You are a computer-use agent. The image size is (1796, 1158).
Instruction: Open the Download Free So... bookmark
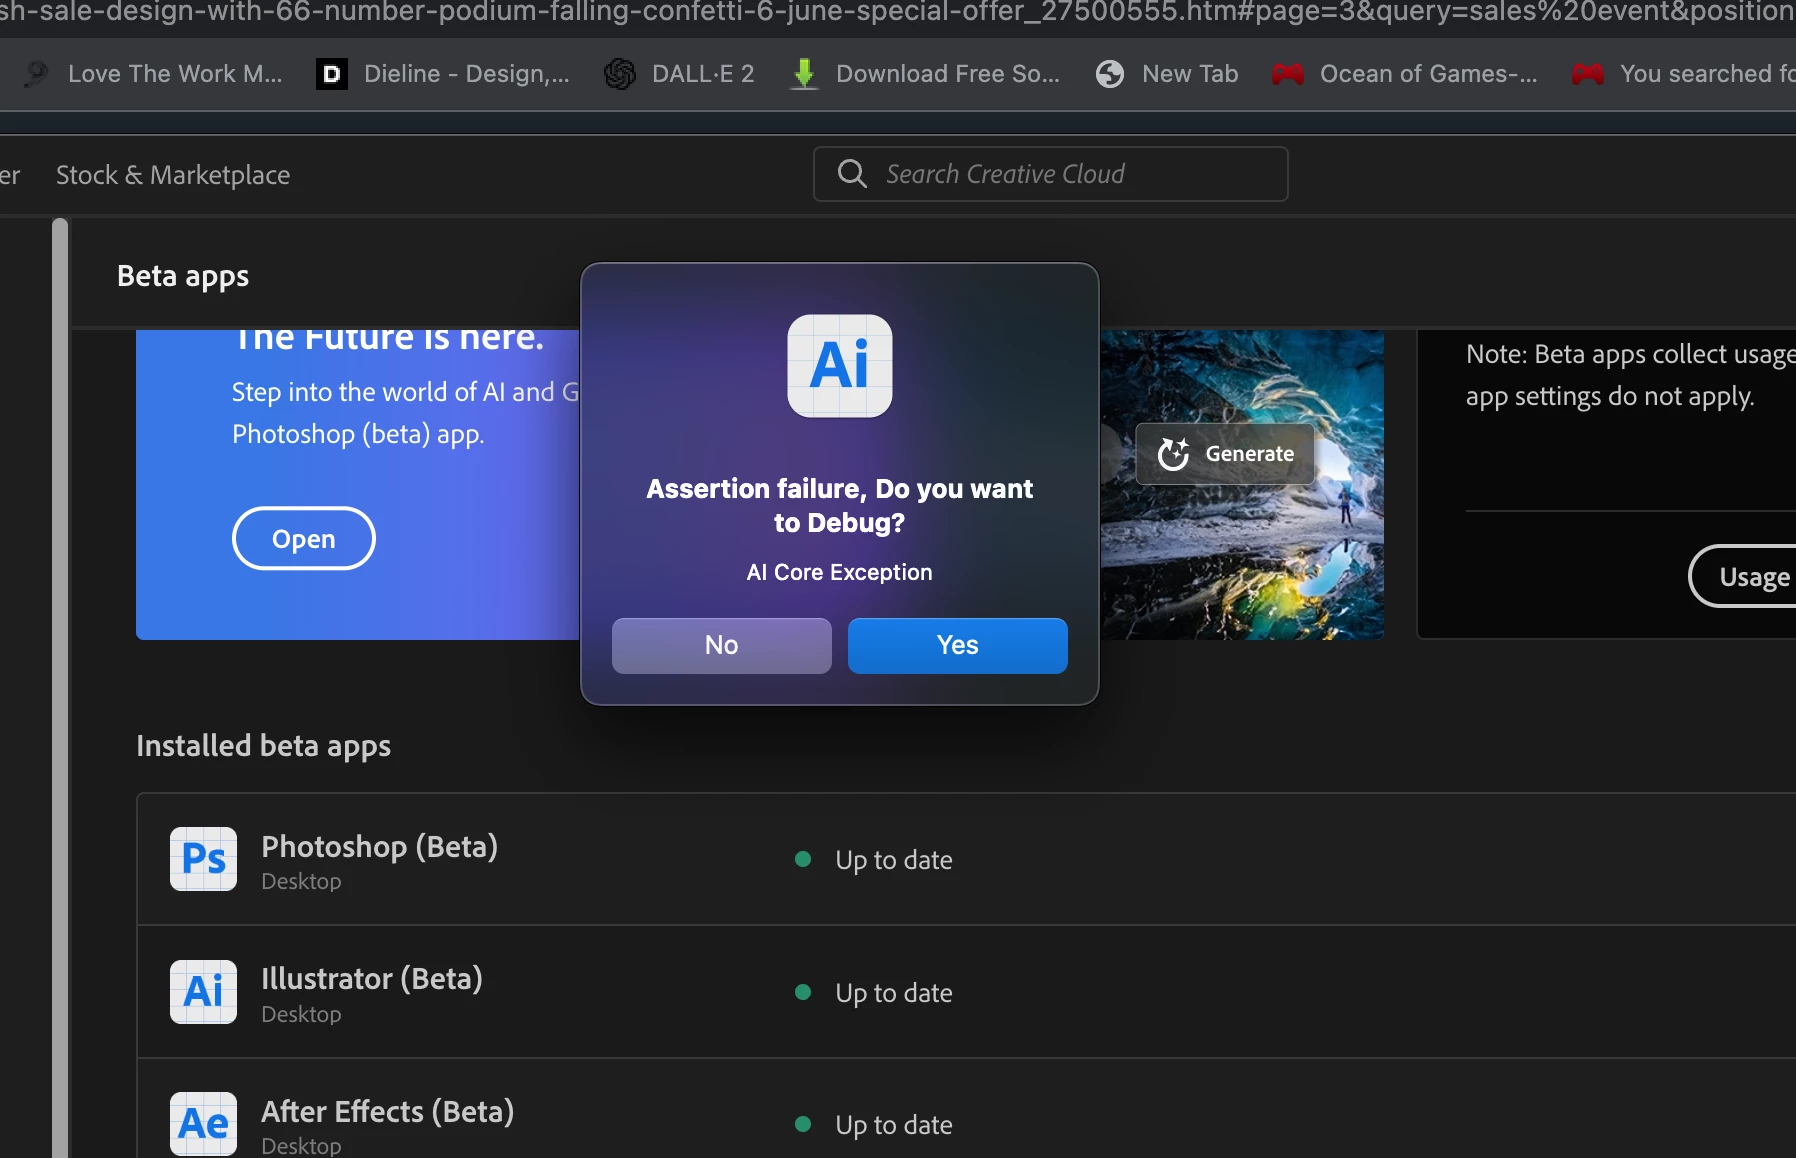coord(925,74)
